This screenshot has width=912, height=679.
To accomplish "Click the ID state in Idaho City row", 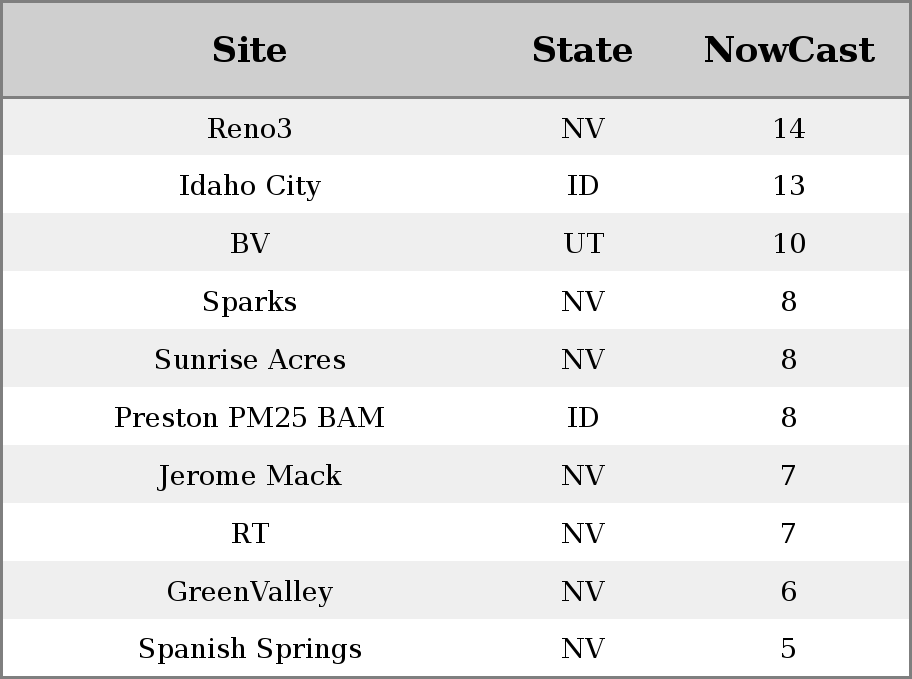I will [x=582, y=186].
